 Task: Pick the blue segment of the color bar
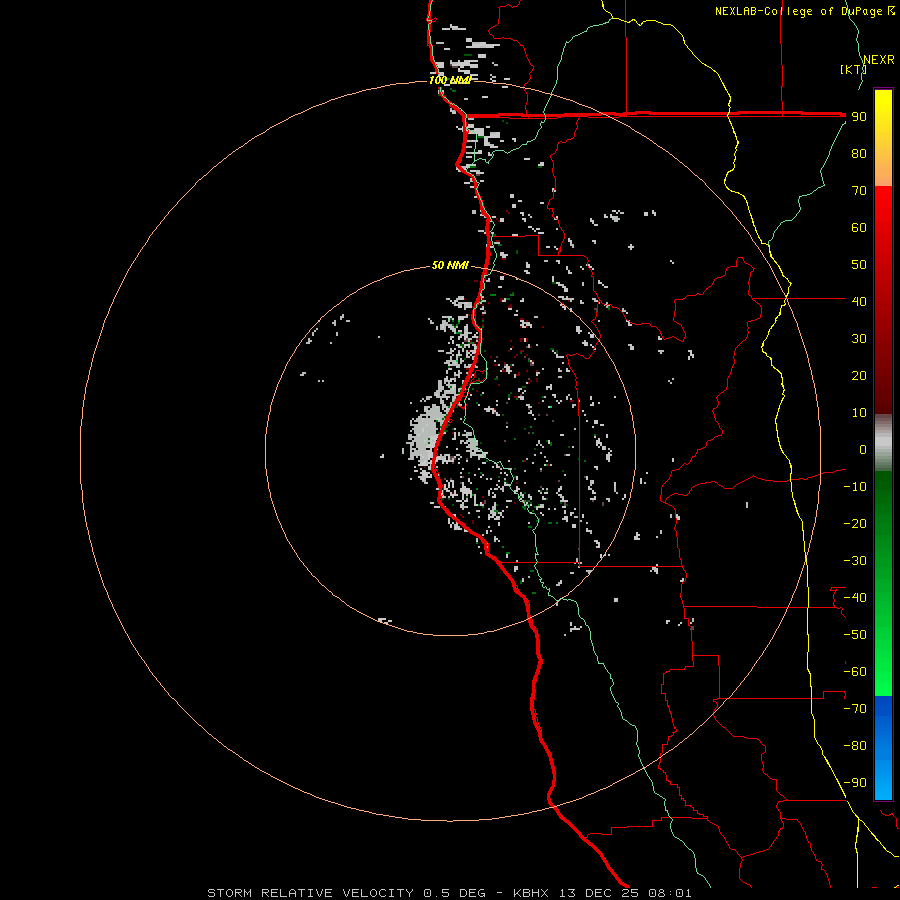(883, 747)
